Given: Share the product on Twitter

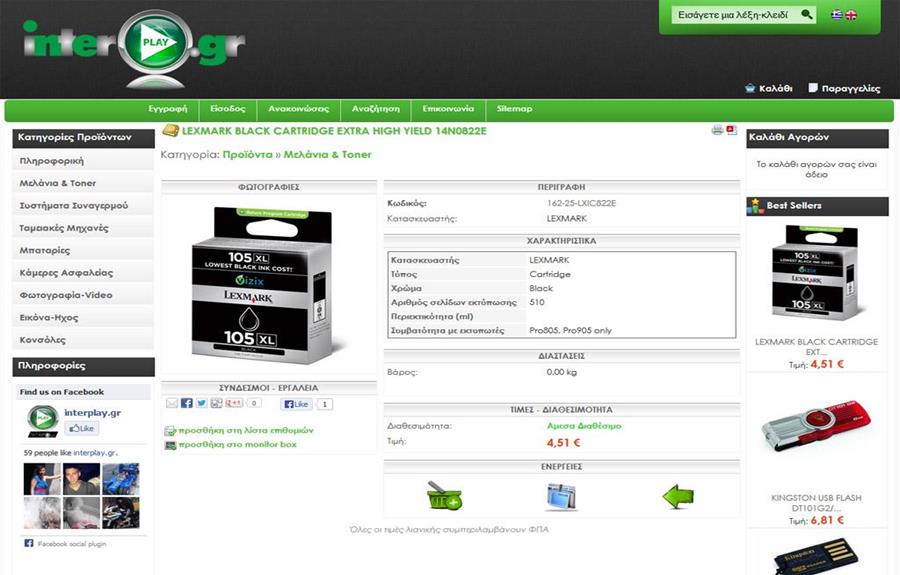Looking at the screenshot, I should coord(201,403).
